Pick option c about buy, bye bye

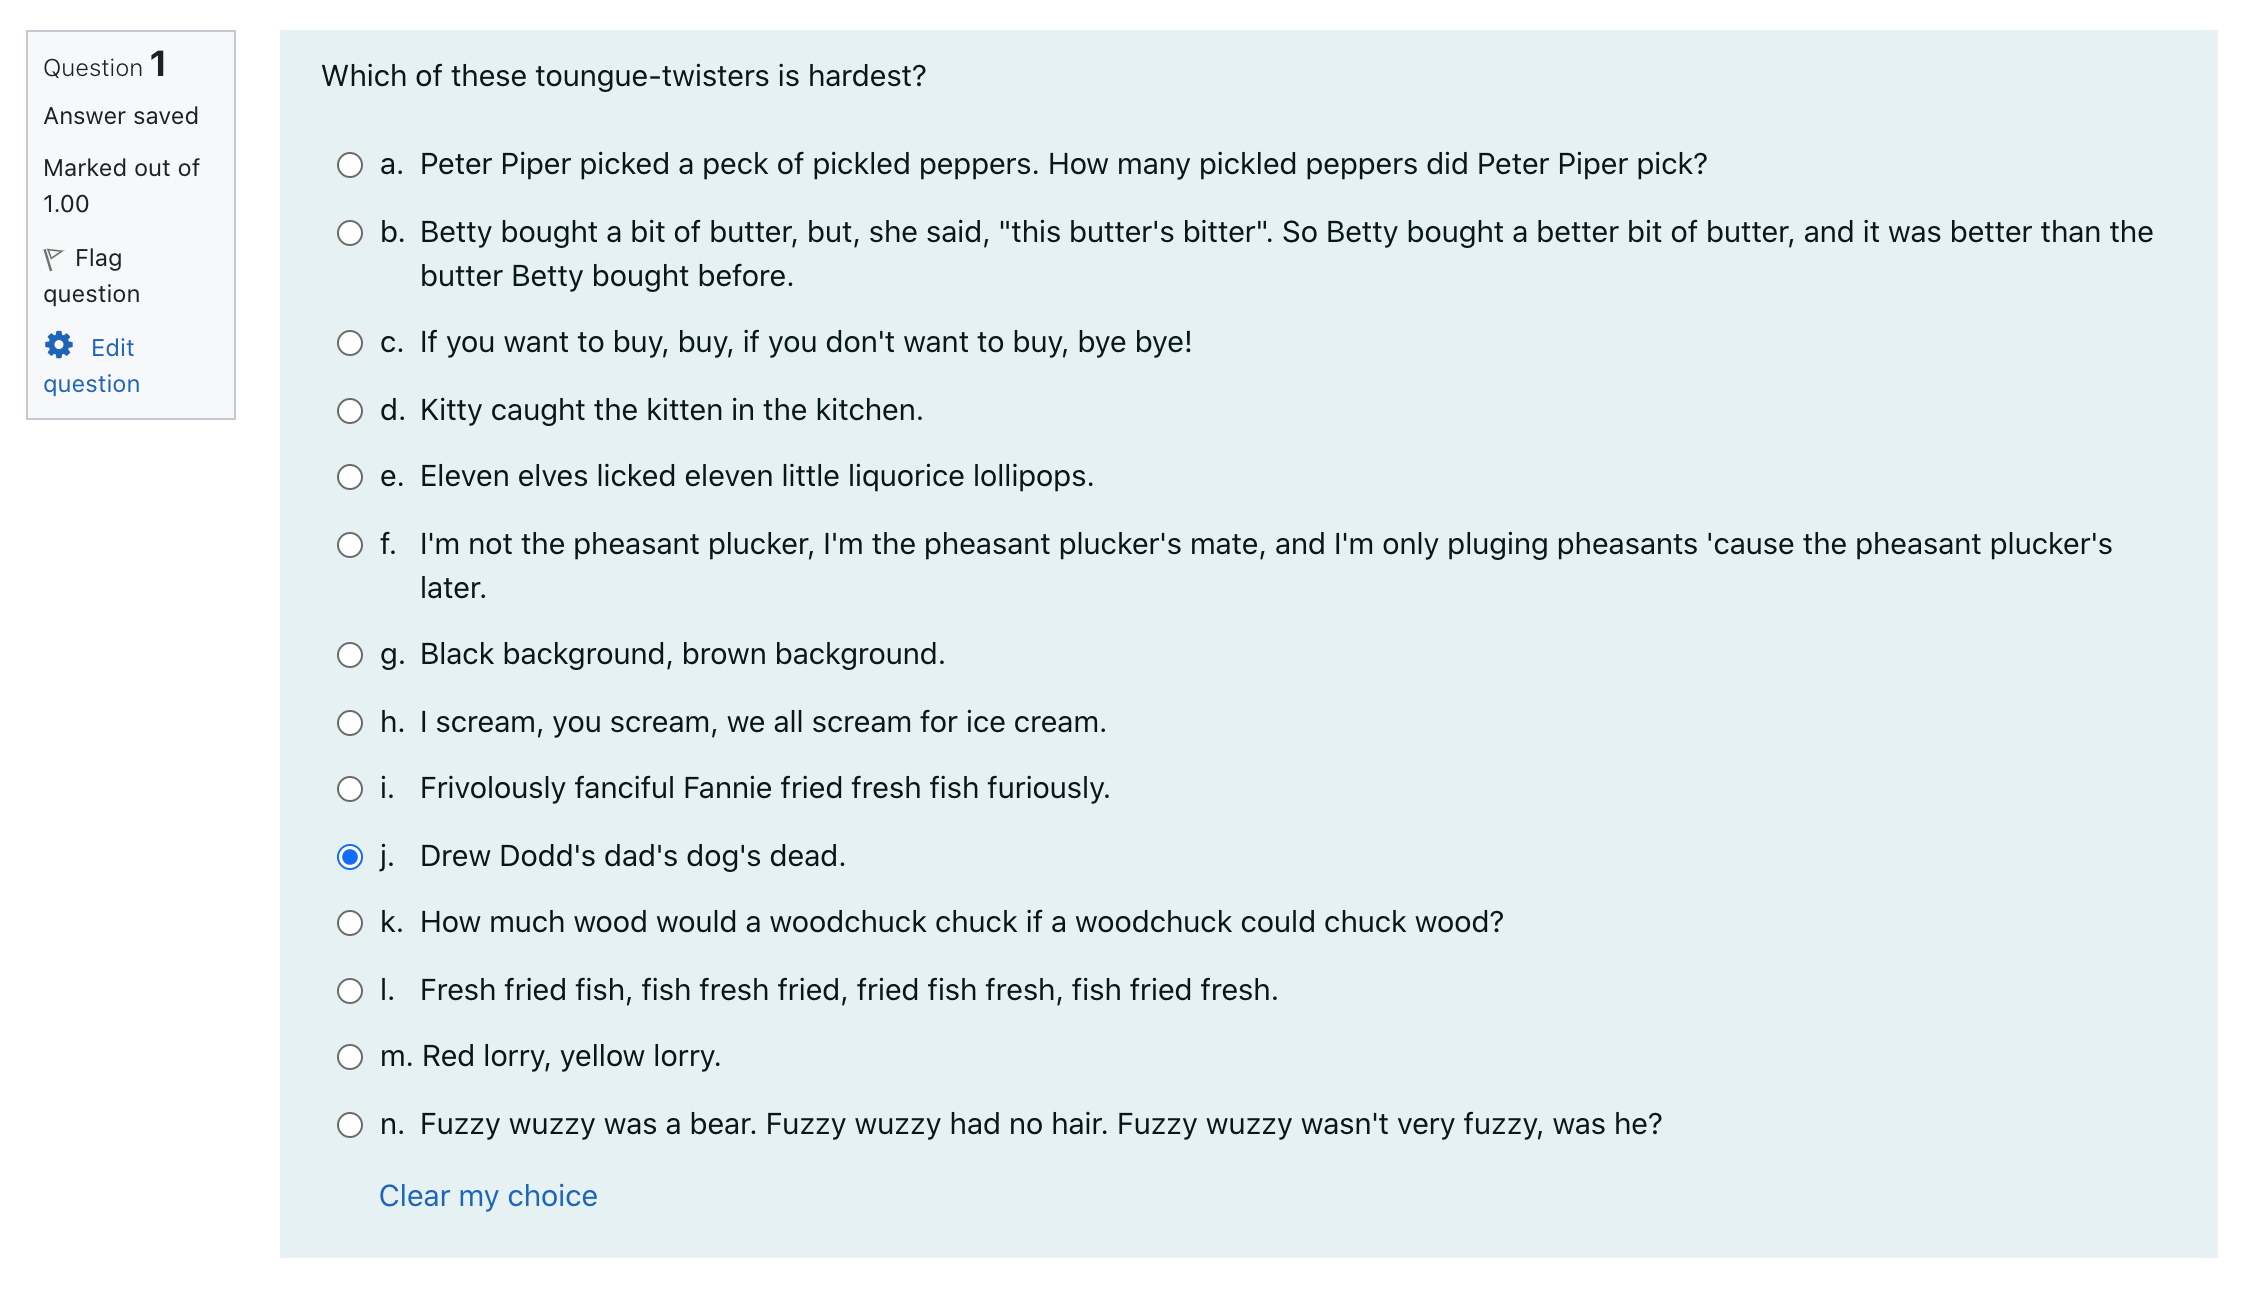click(350, 343)
